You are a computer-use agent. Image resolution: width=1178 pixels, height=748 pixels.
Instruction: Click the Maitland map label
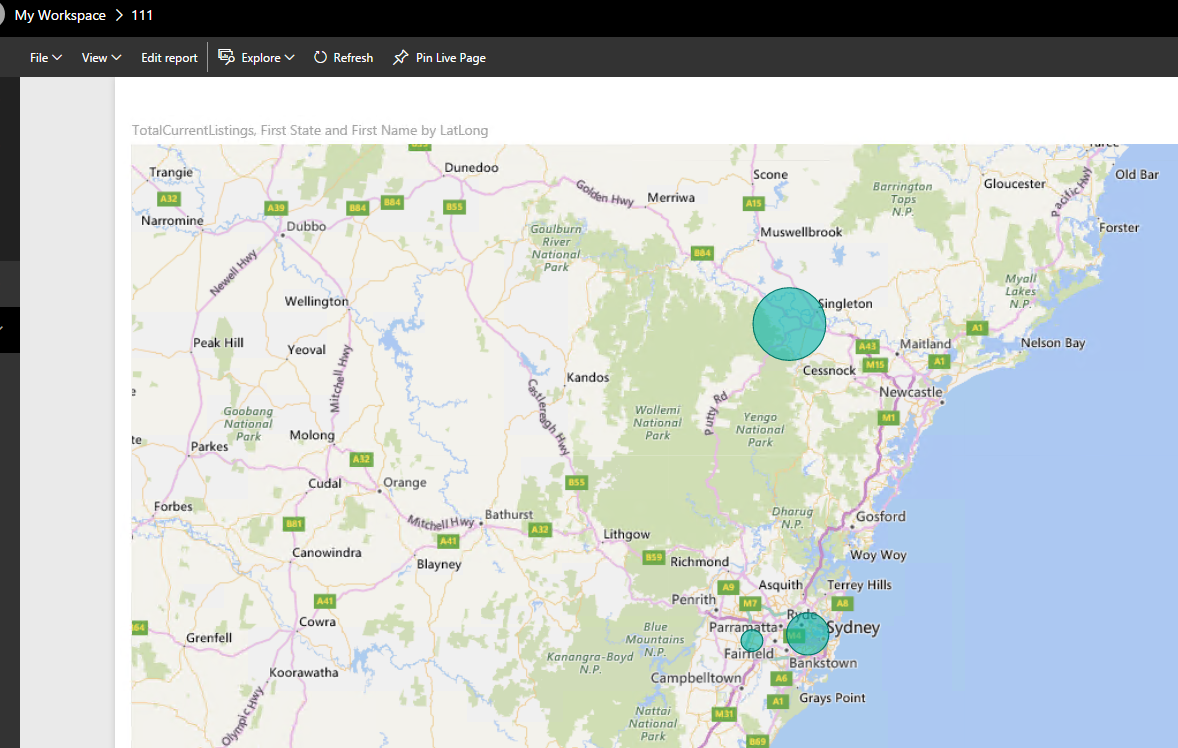click(925, 343)
